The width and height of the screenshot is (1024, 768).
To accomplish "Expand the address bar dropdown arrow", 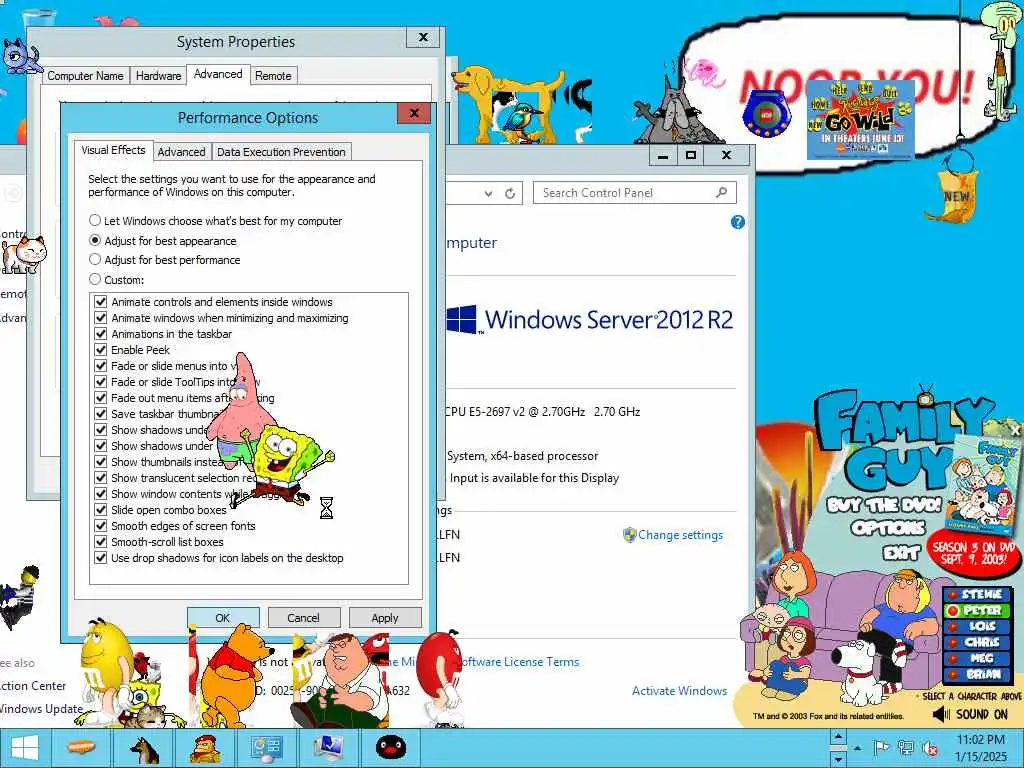I will [488, 193].
